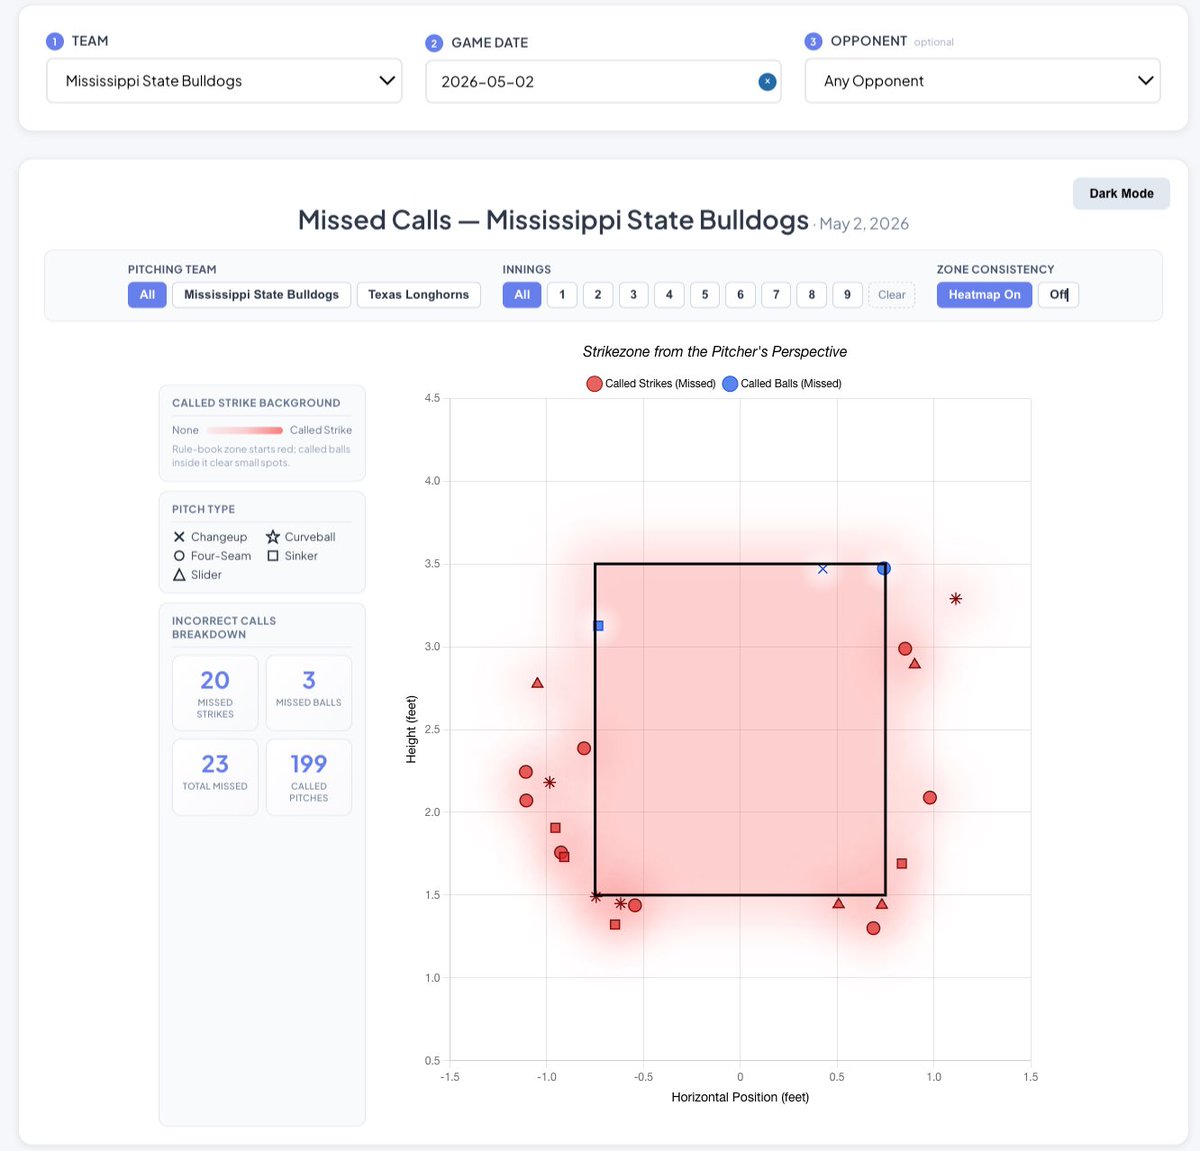The width and height of the screenshot is (1200, 1151).
Task: Click the curveball marker near height 3.3
Action: pyautogui.click(x=956, y=599)
